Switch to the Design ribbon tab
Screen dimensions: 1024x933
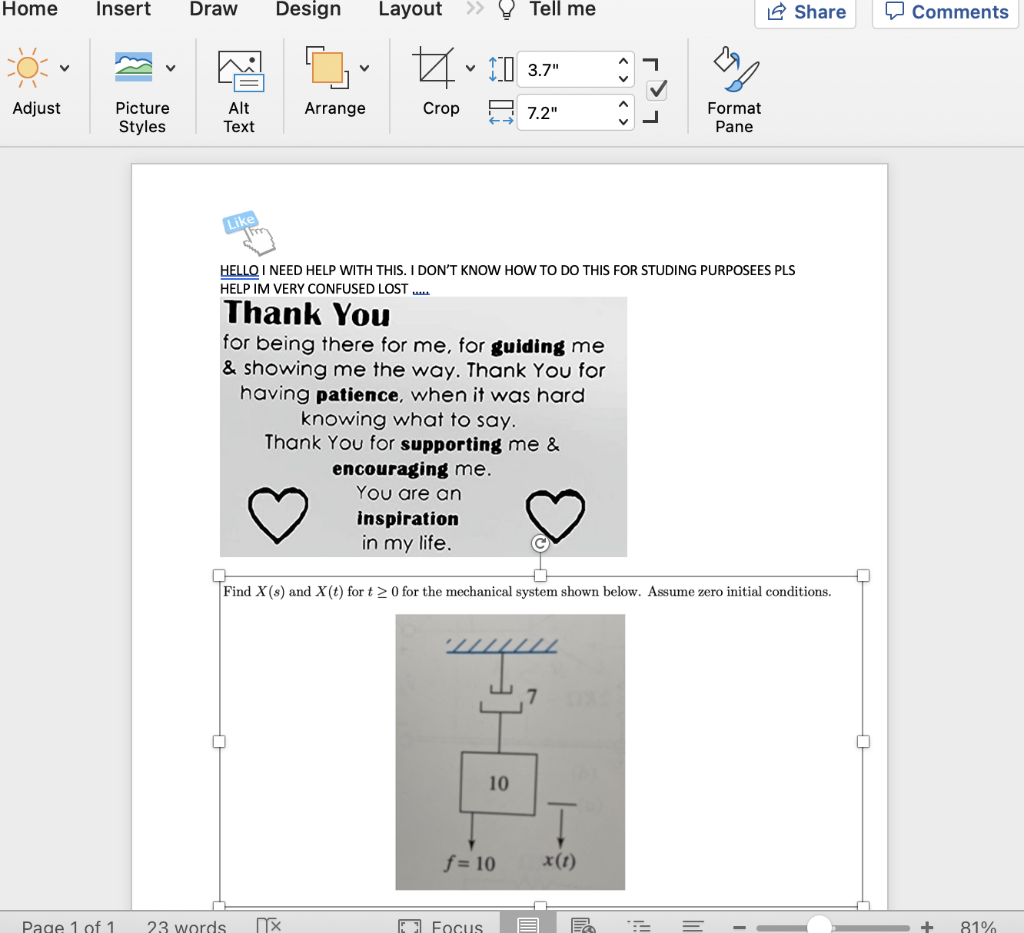308,10
